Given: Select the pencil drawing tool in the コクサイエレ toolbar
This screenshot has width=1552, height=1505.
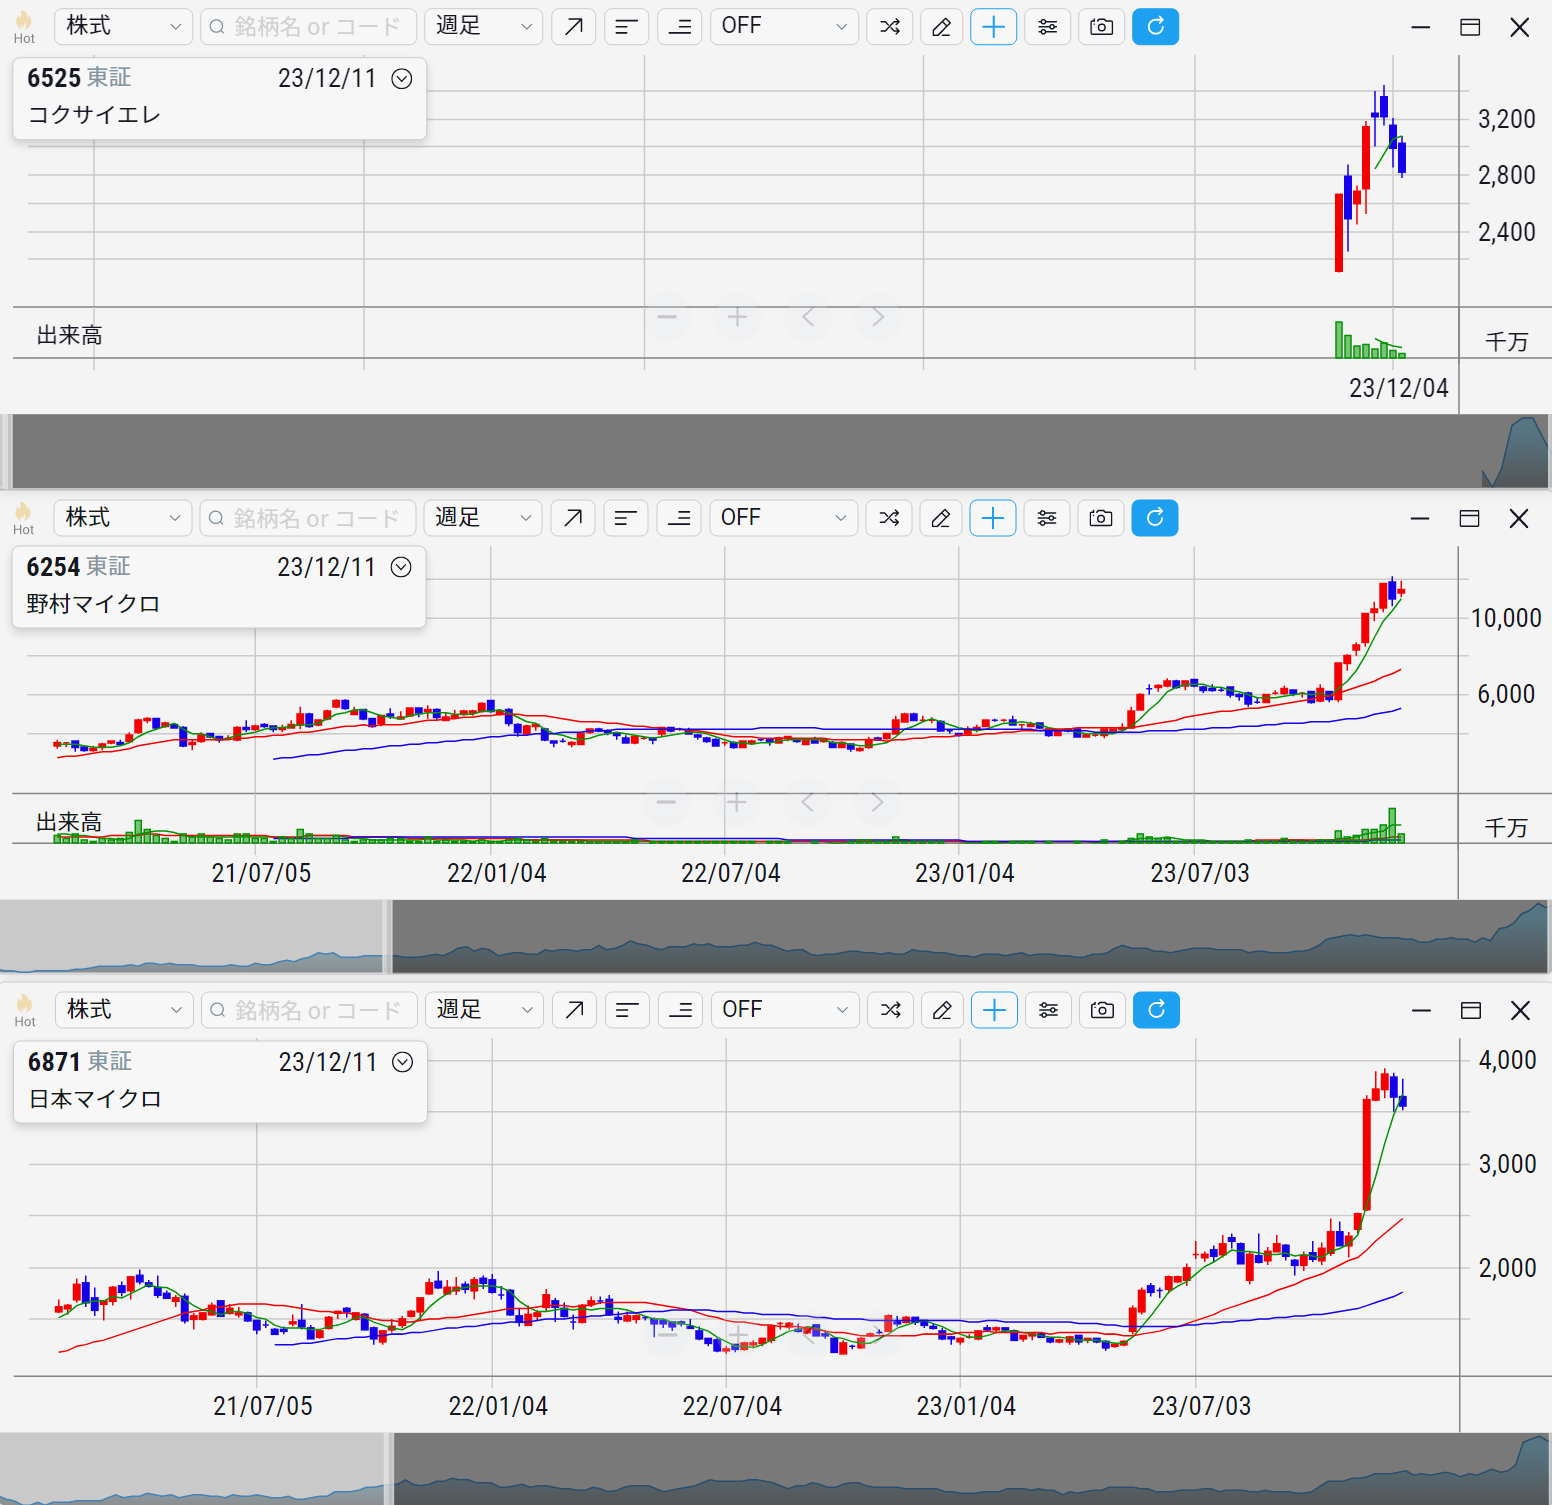Looking at the screenshot, I should (941, 27).
